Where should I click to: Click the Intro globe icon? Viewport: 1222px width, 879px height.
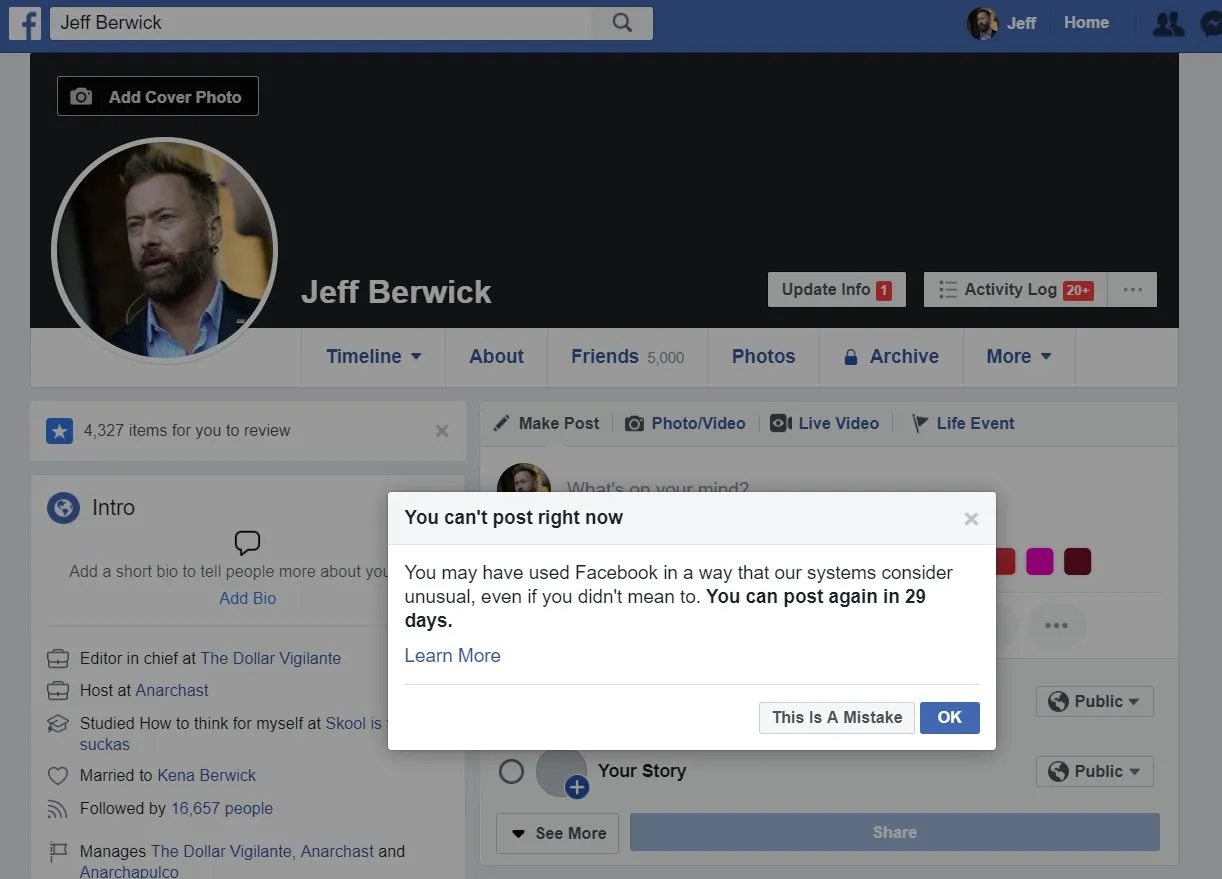point(63,508)
